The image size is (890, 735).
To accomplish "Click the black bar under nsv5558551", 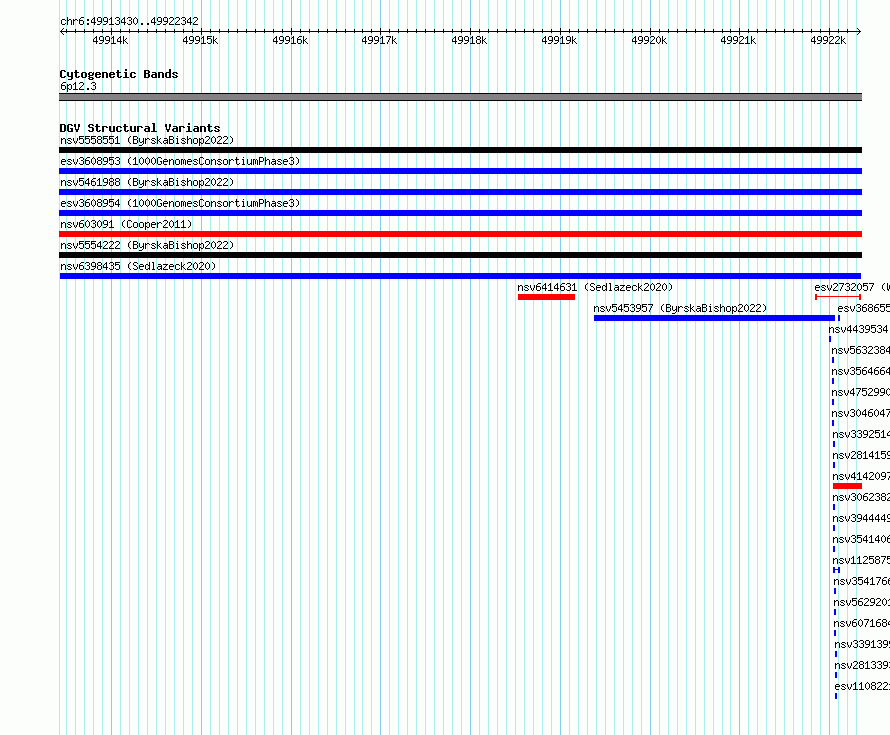I will [x=460, y=150].
